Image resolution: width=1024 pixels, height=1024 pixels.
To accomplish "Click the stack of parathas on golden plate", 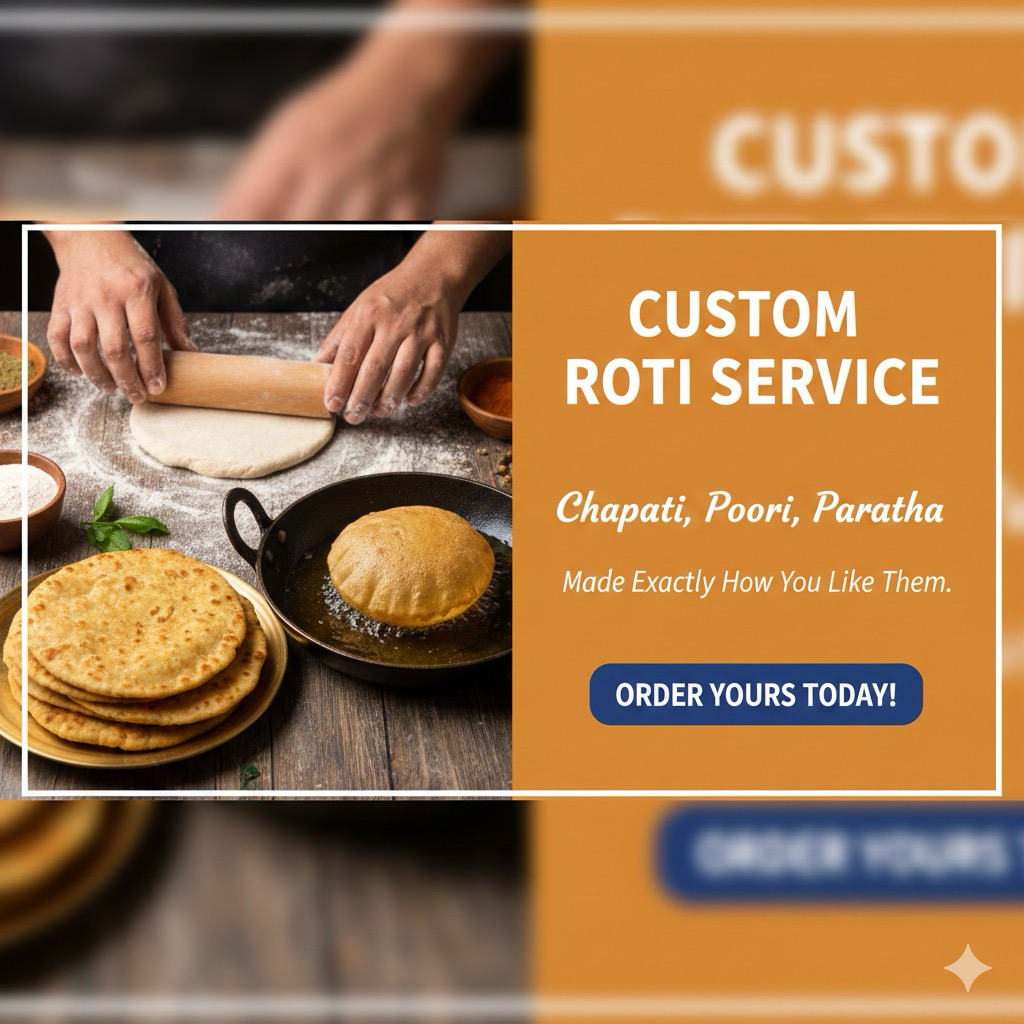I will click(134, 650).
